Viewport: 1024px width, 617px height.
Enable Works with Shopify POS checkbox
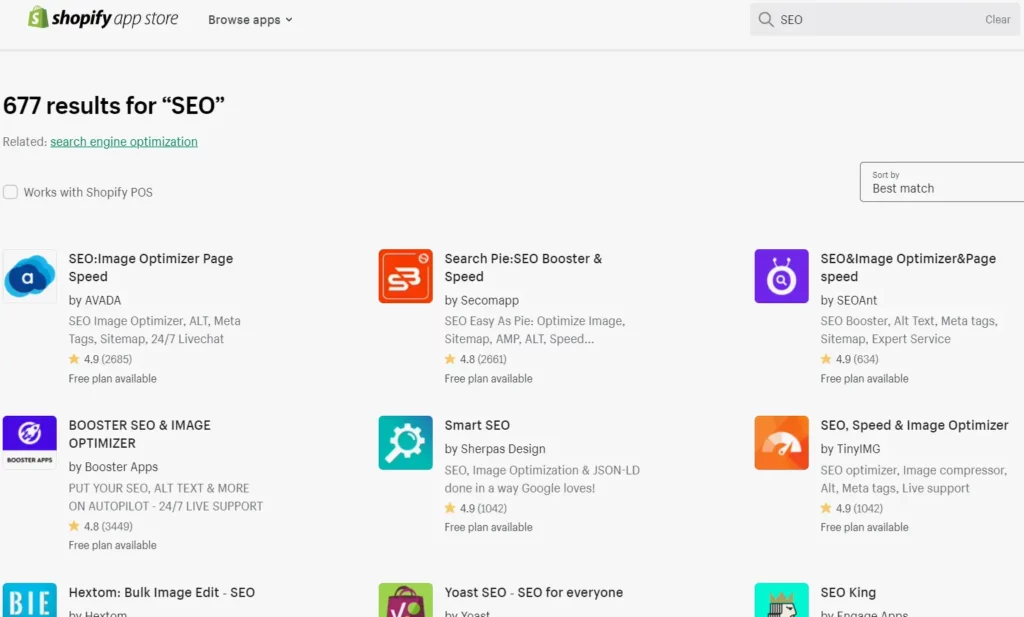10,192
